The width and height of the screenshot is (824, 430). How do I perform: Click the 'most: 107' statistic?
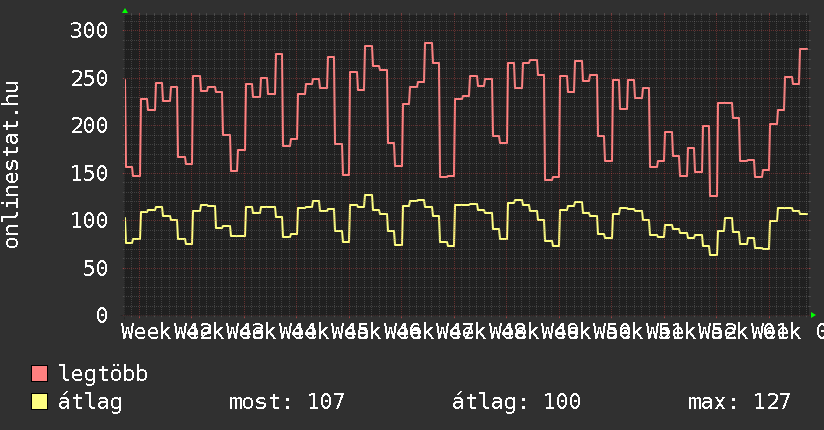coord(287,402)
